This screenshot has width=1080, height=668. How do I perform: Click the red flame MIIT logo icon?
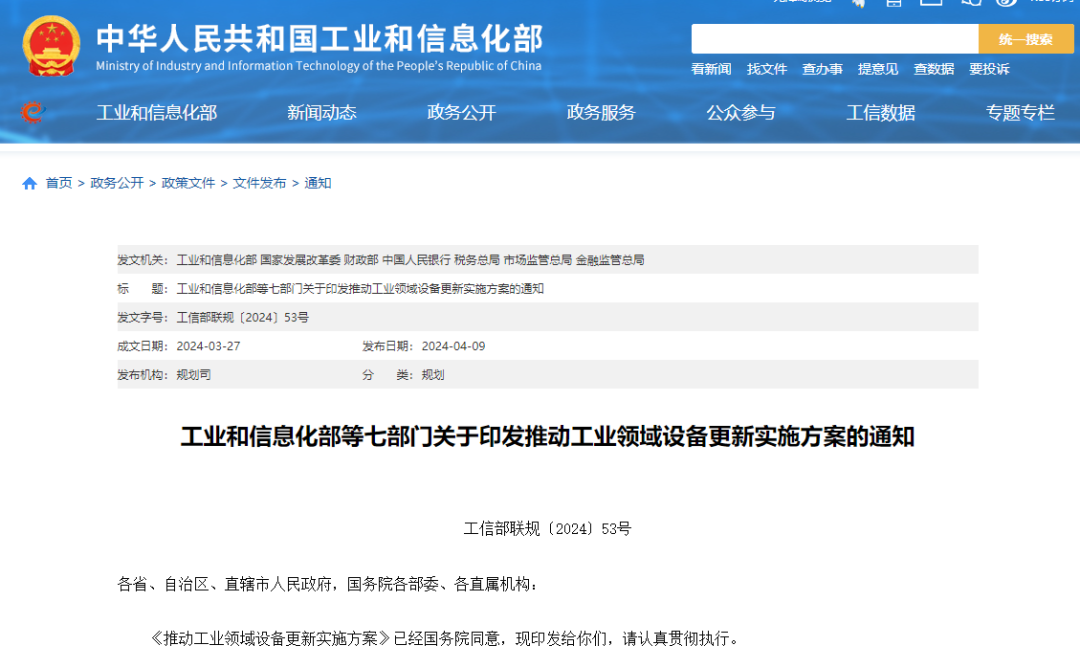[x=31, y=112]
